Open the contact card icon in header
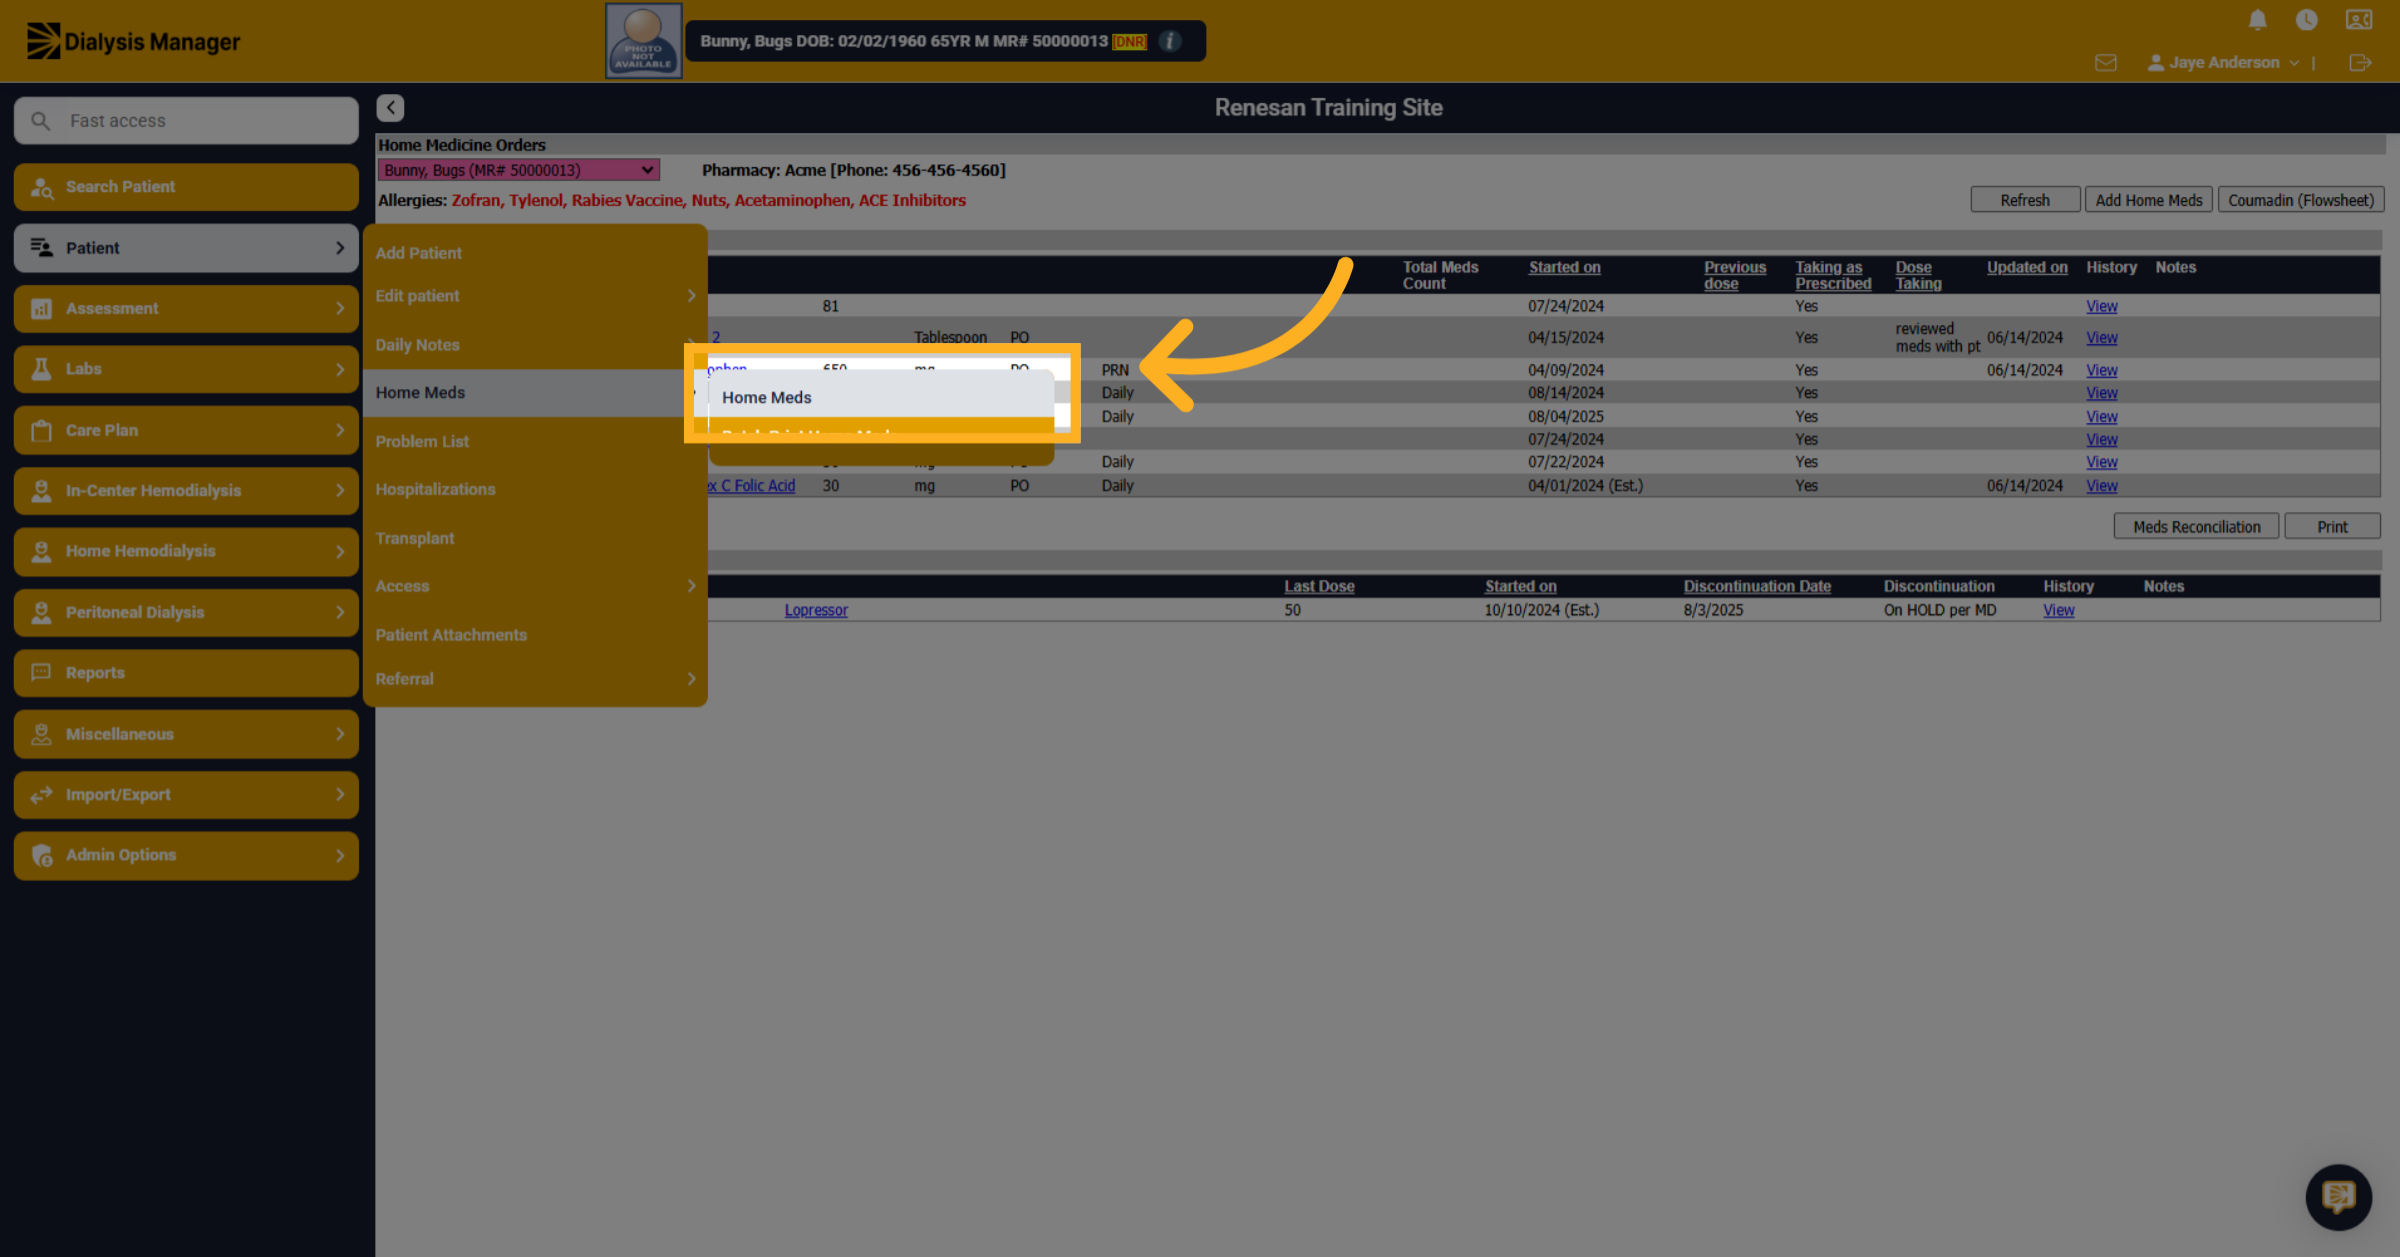2400x1257 pixels. pos(2358,20)
